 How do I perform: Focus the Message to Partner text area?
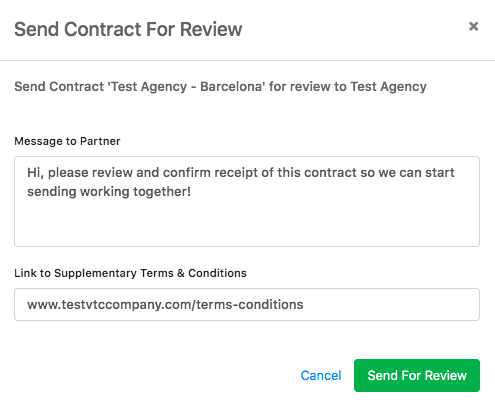247,201
